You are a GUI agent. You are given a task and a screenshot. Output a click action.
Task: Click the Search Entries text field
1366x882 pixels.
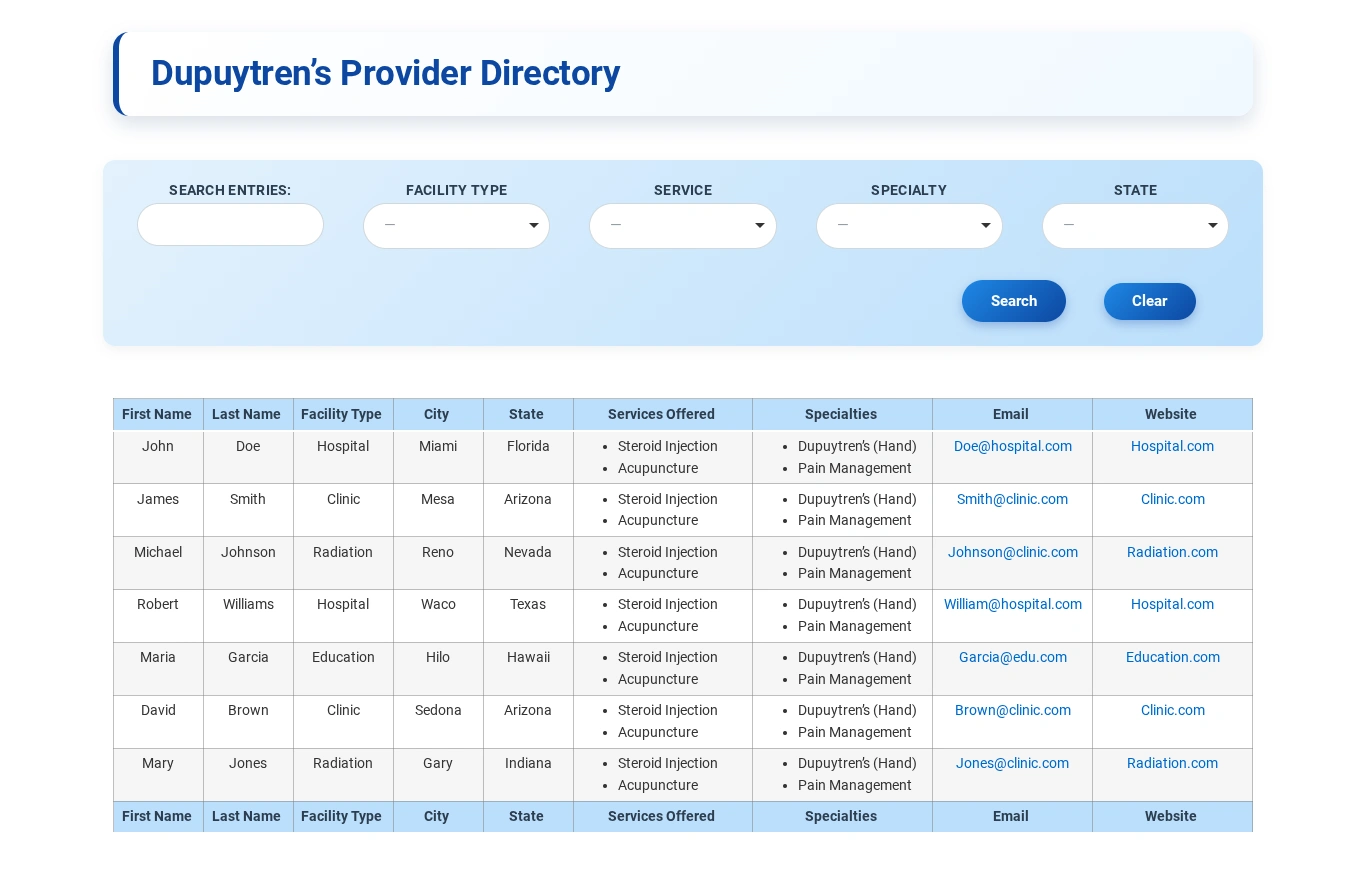click(230, 225)
